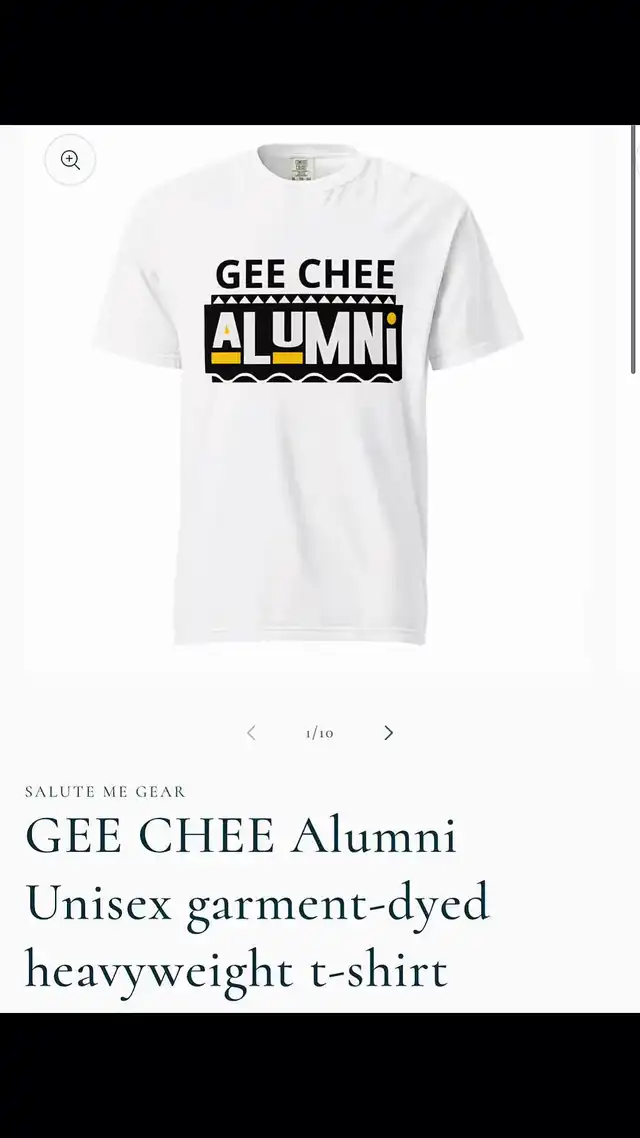Click the yellow dot above the ALUMNI letter i
640x1138 pixels.
click(391, 318)
